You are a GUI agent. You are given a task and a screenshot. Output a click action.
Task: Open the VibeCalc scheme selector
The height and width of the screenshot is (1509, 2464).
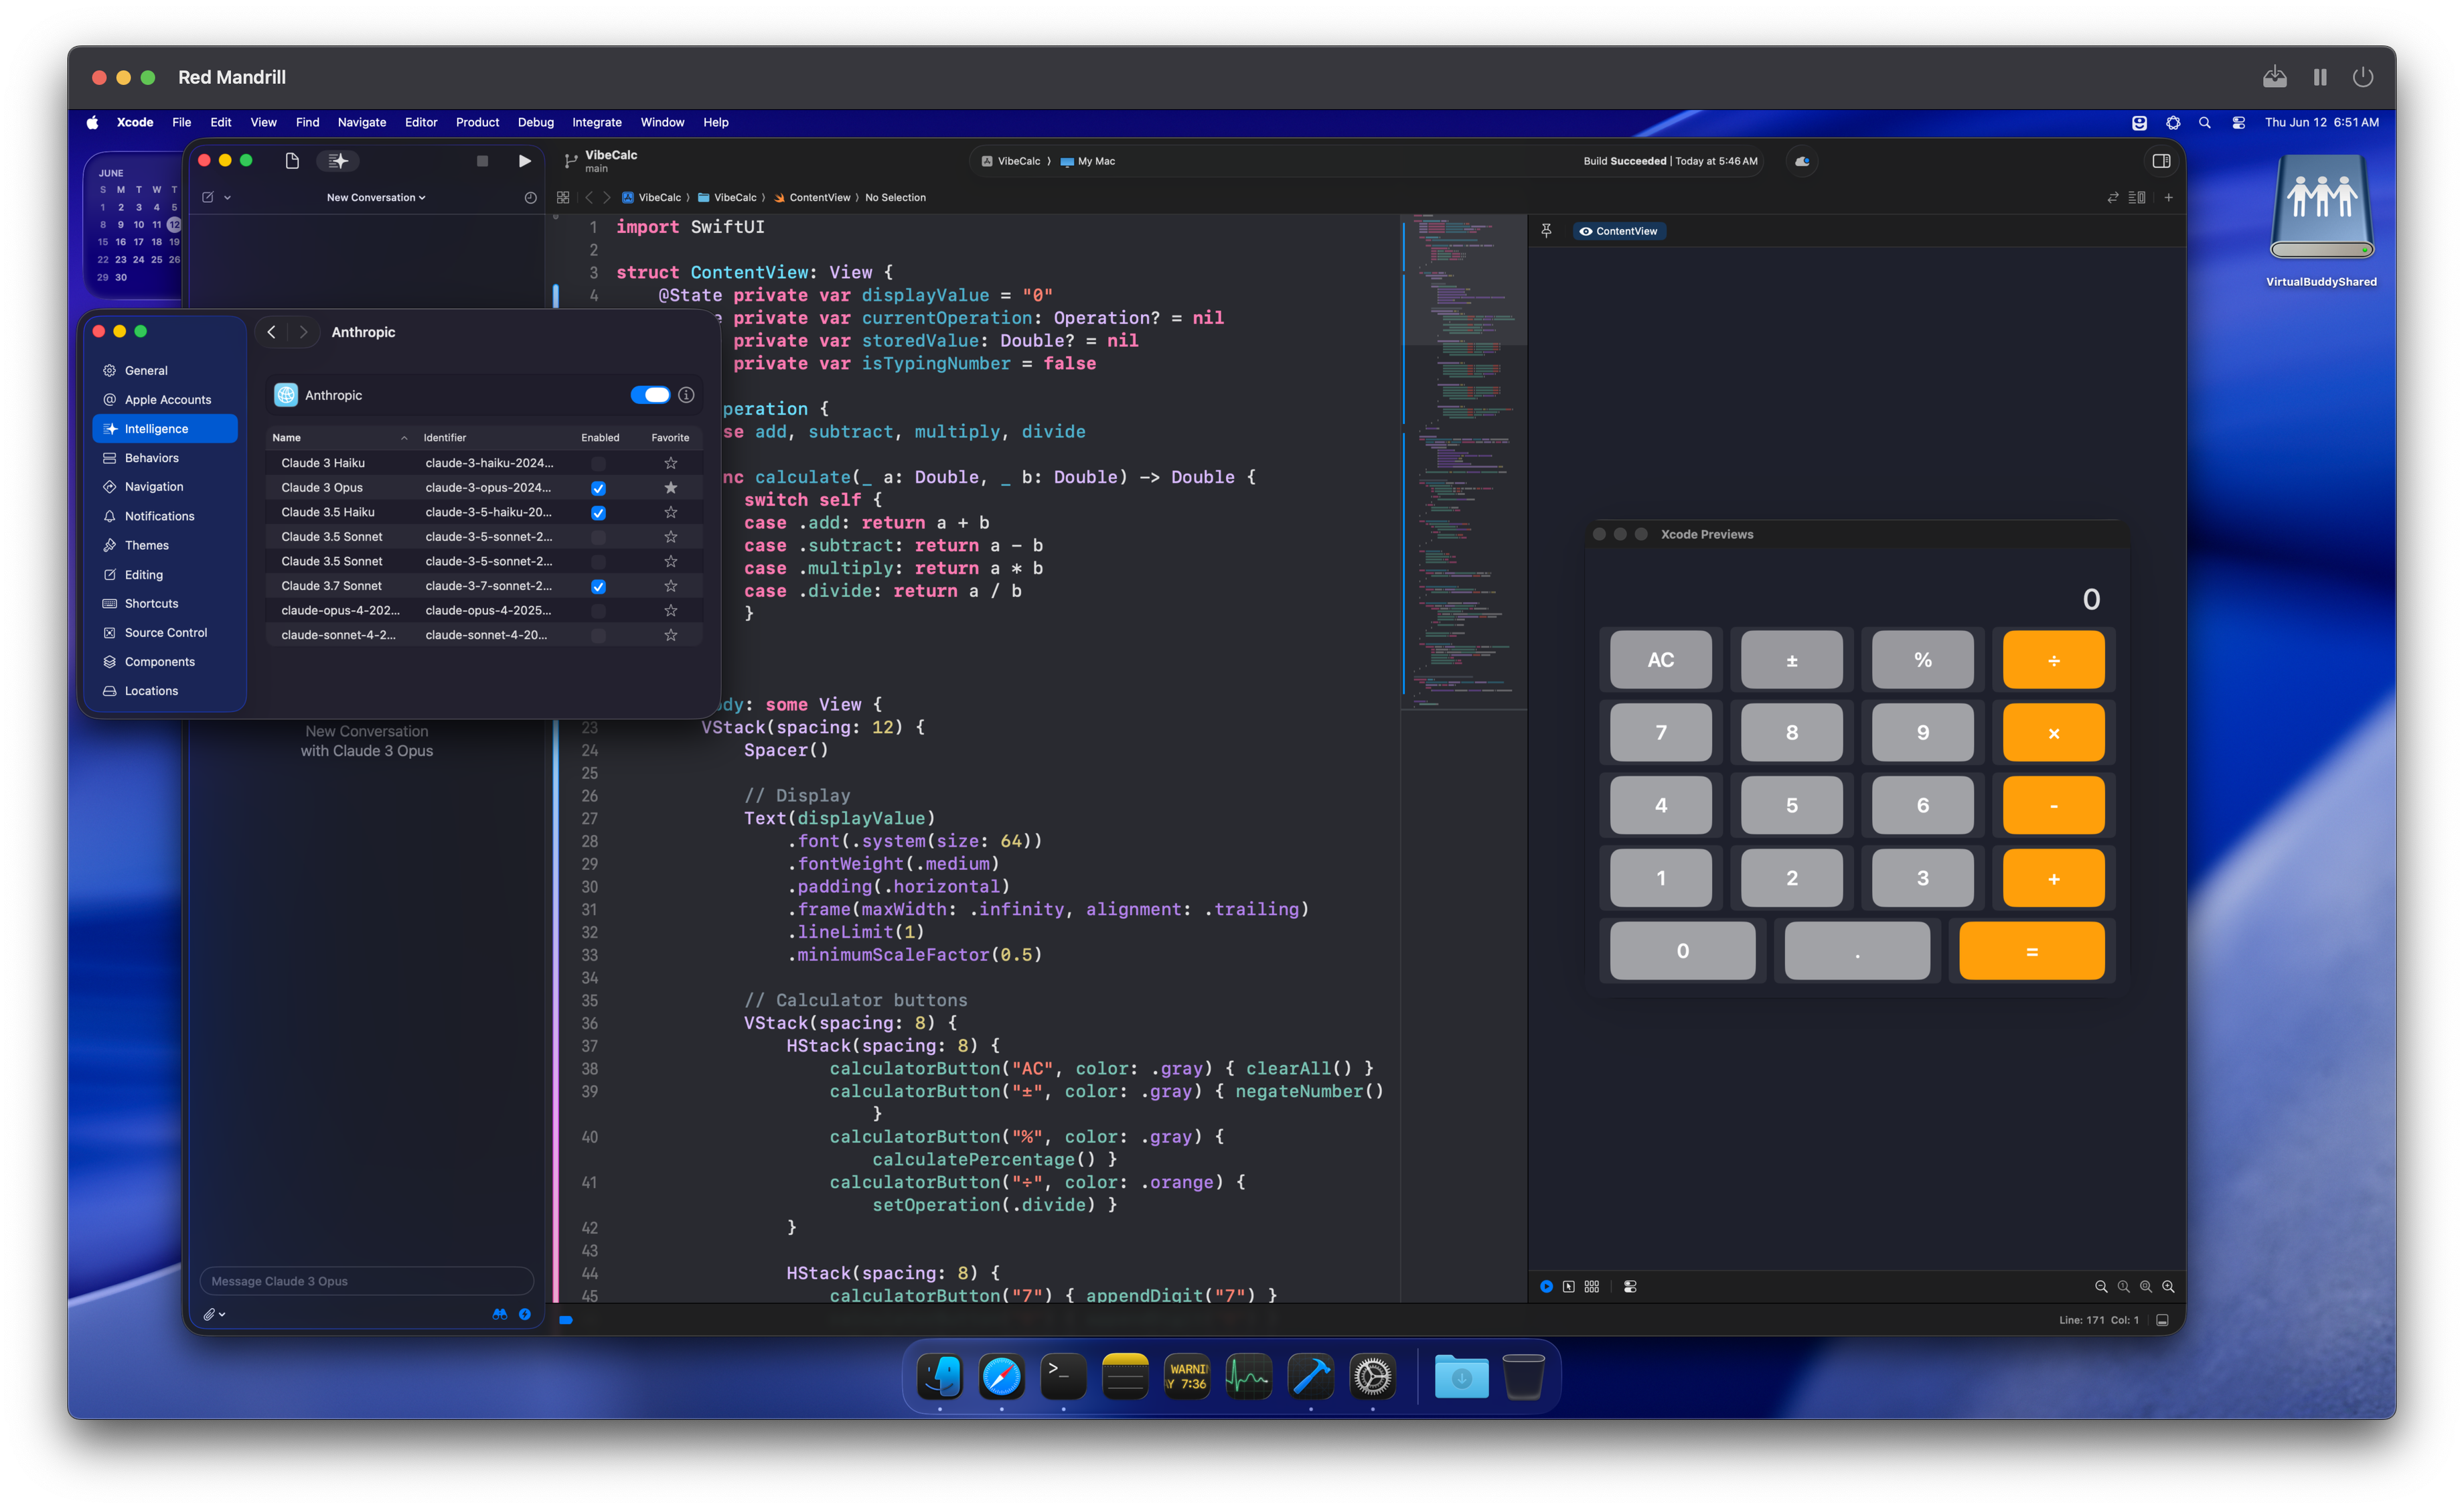coord(1011,161)
